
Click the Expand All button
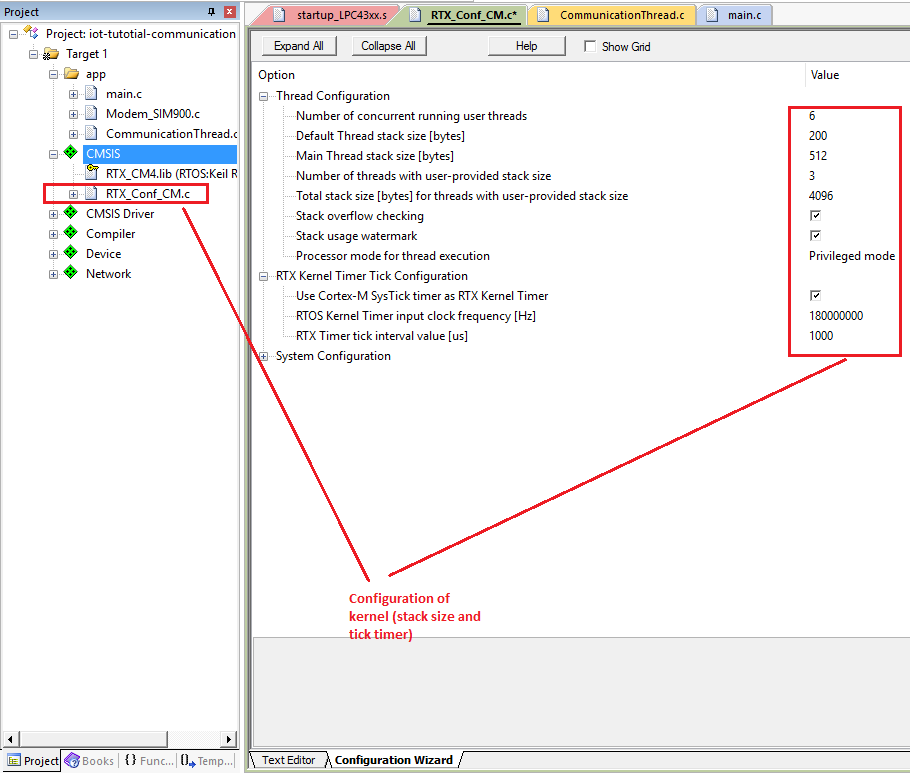point(298,46)
